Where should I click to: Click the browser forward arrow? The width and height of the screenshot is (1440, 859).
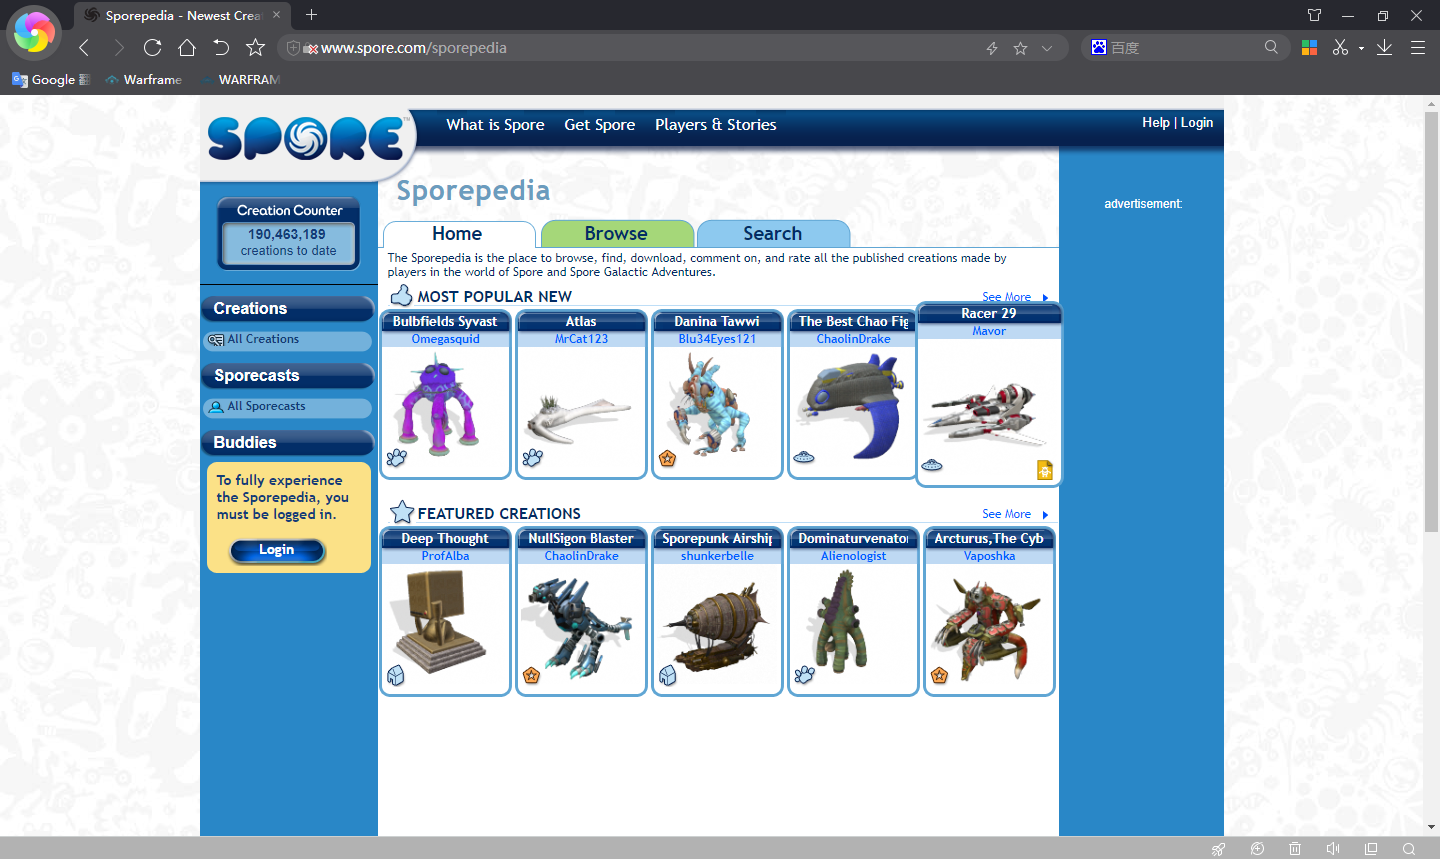pos(119,47)
